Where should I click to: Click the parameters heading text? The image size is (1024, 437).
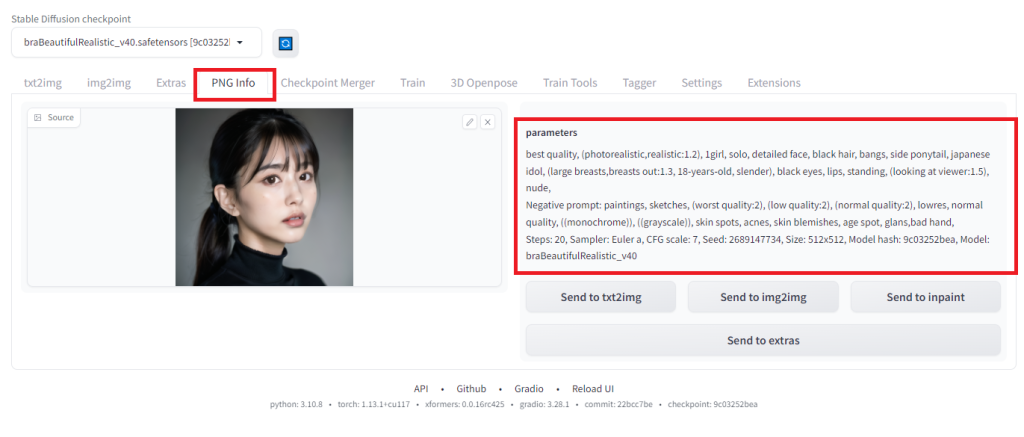click(x=551, y=133)
